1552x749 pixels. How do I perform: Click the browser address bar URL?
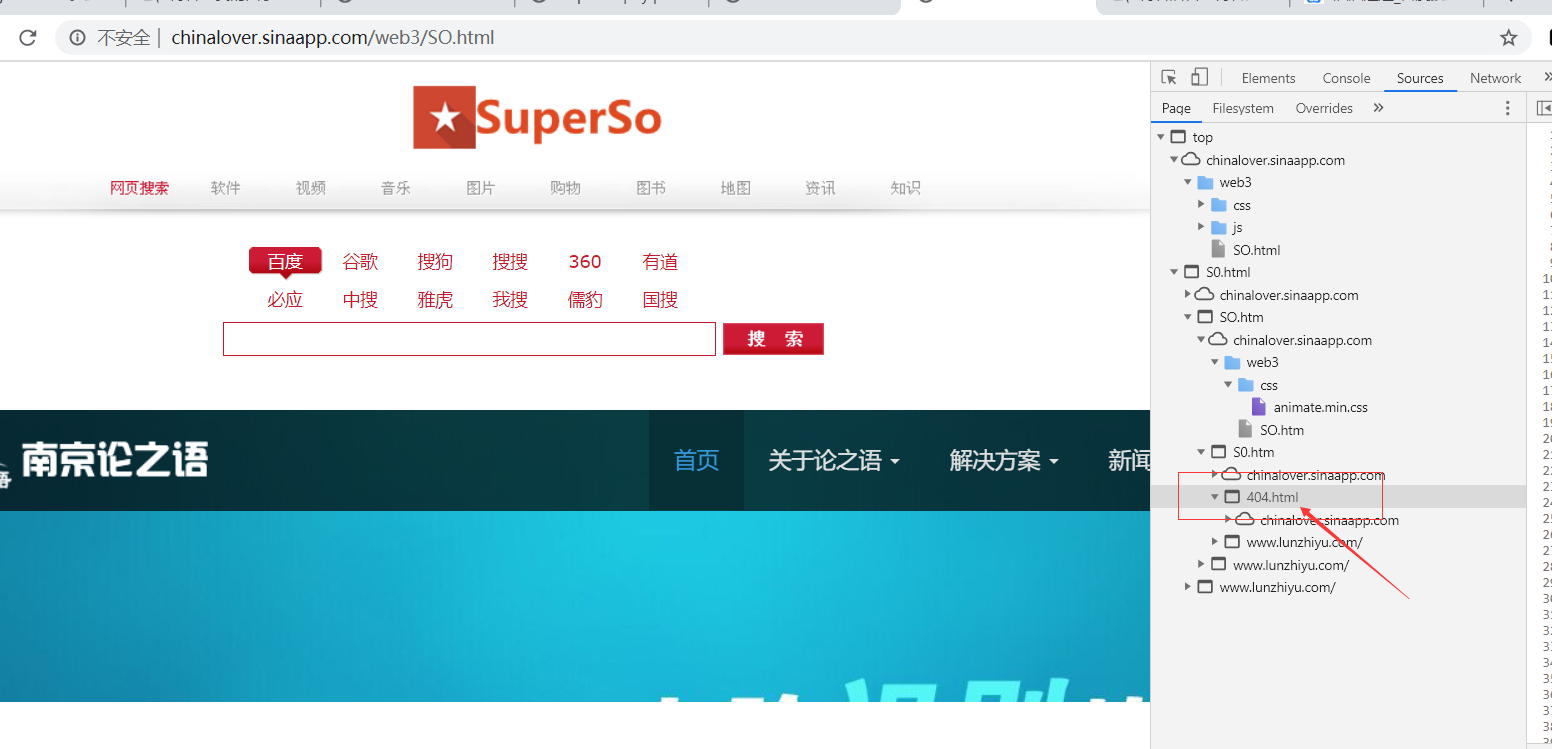pos(333,38)
